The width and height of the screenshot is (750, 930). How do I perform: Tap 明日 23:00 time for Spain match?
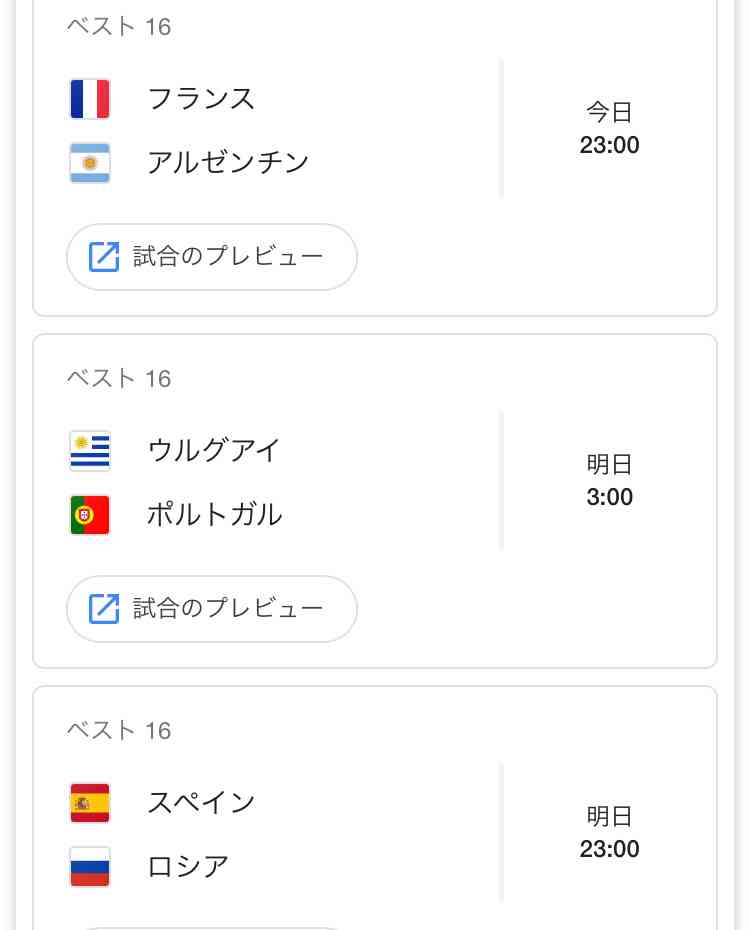(x=609, y=833)
